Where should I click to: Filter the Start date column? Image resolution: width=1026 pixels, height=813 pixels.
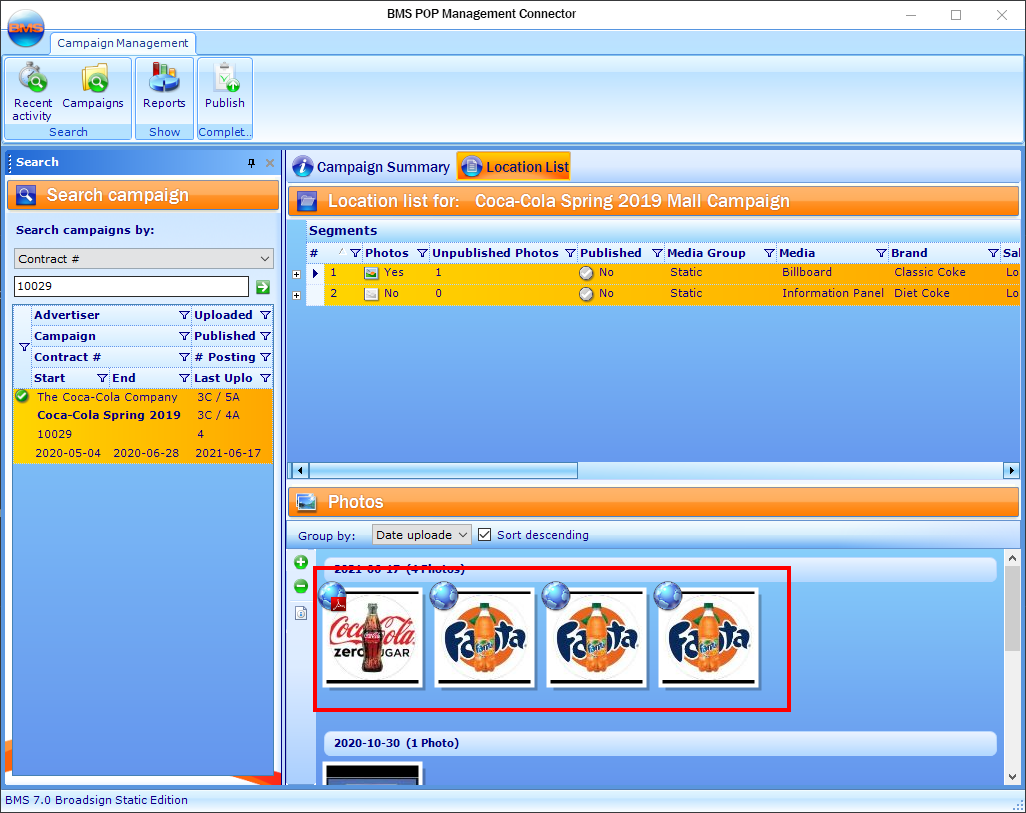pyautogui.click(x=102, y=378)
